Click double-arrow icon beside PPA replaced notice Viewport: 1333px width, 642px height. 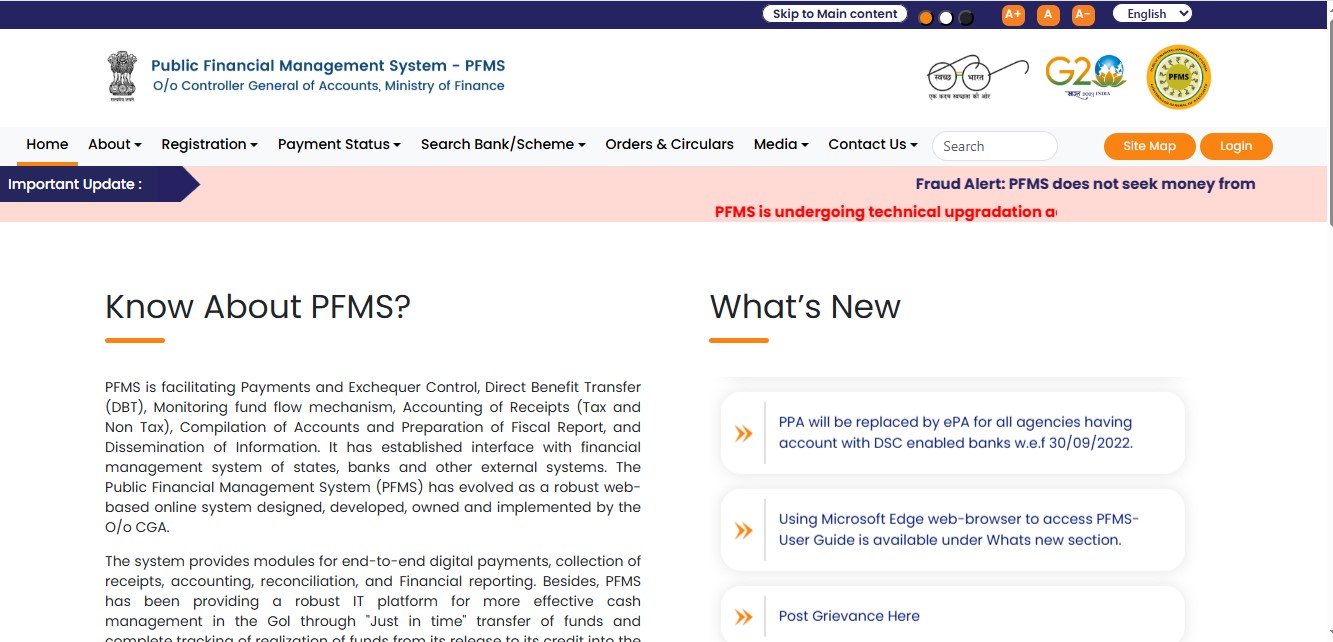coord(743,433)
